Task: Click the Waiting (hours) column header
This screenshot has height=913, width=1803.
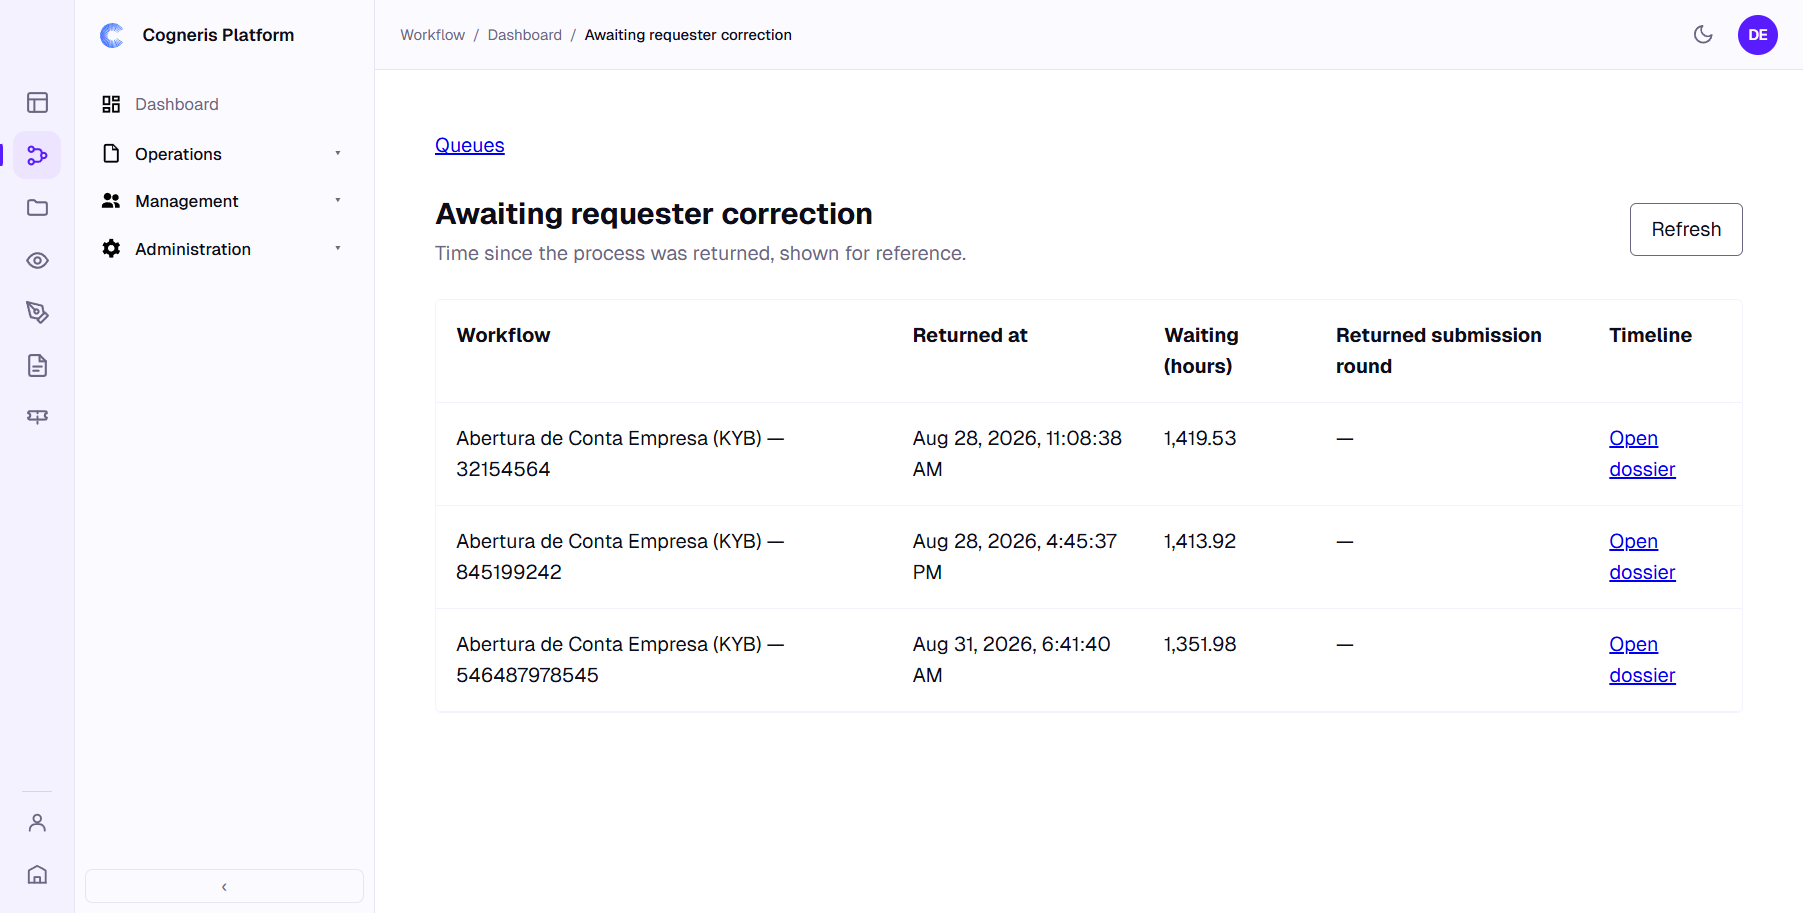Action: pyautogui.click(x=1201, y=351)
